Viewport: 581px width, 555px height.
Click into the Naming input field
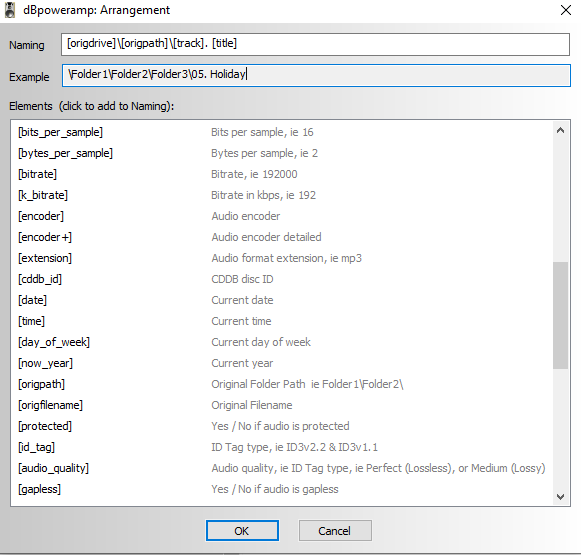point(315,44)
